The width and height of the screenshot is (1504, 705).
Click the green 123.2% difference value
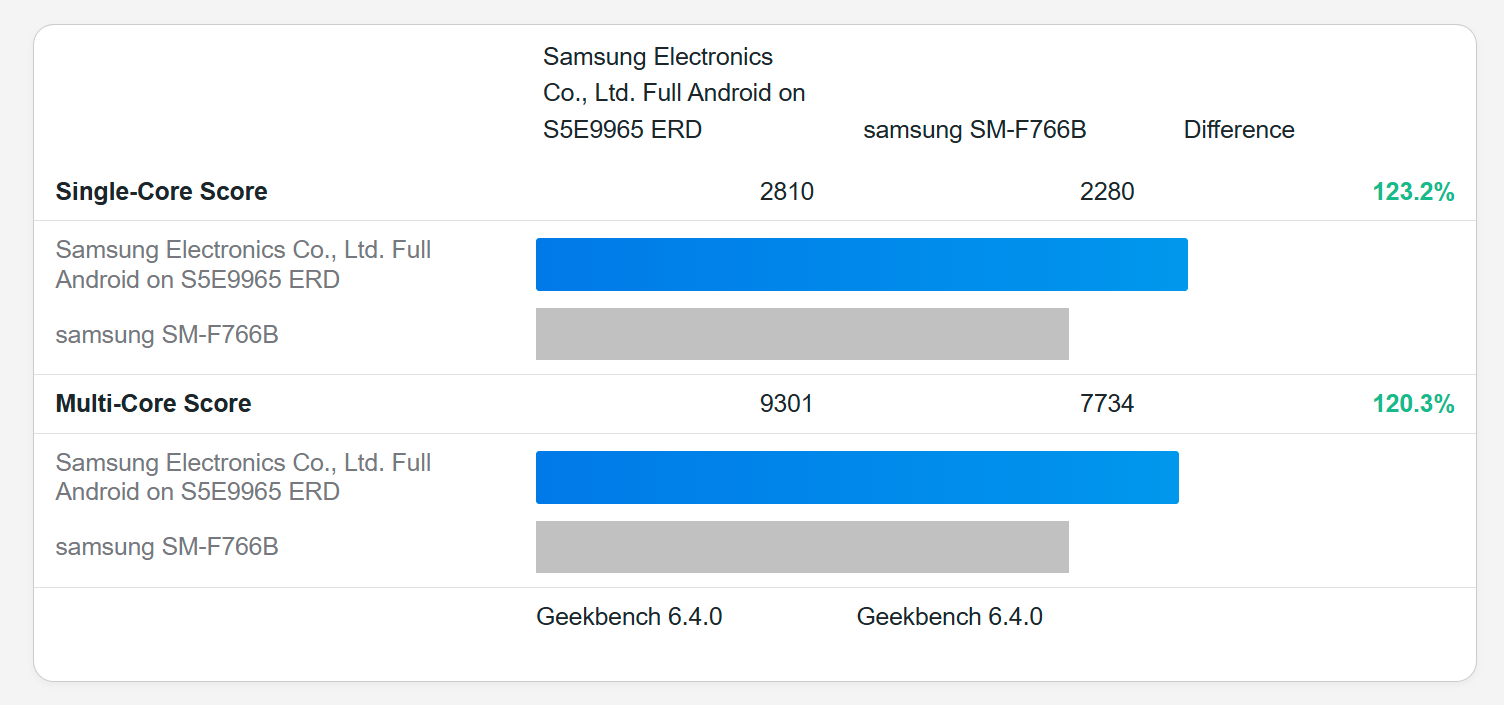(x=1413, y=192)
